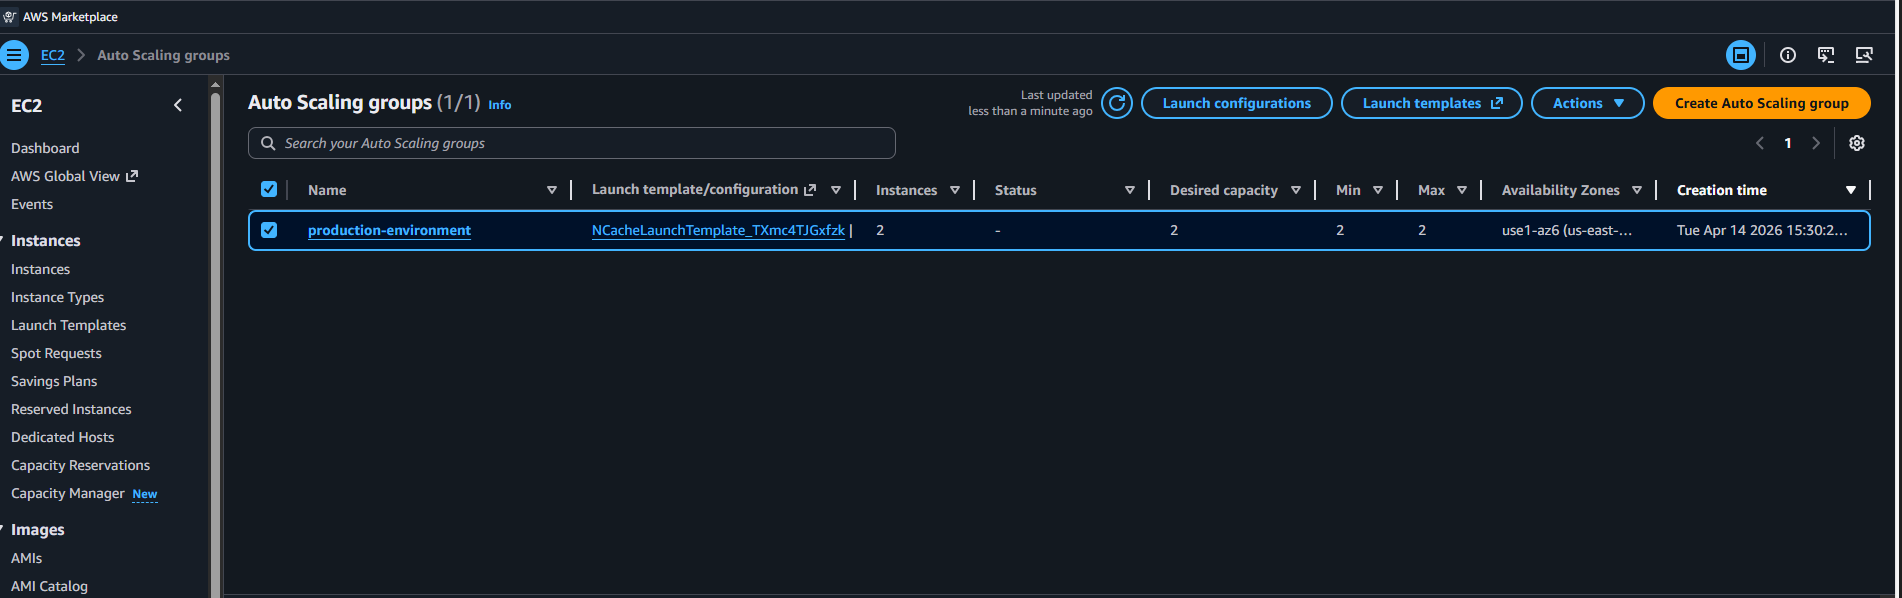Click the search magnifier icon
This screenshot has height=598, width=1902.
tap(268, 143)
